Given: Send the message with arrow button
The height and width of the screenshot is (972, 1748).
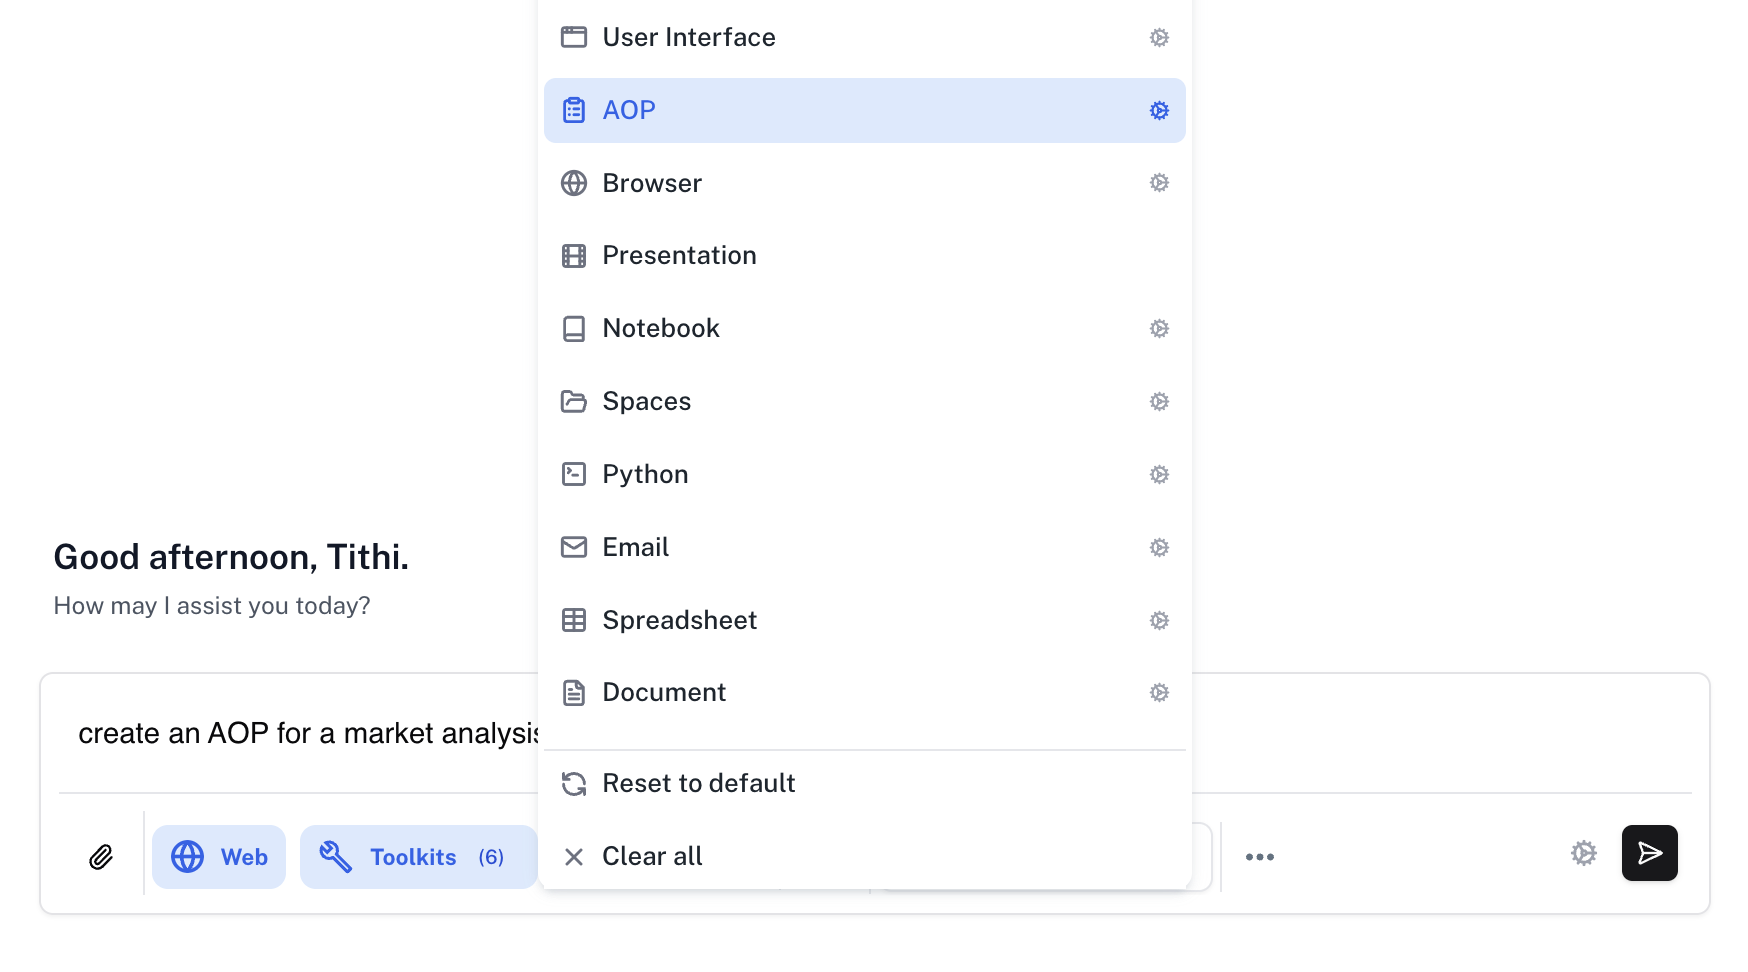Looking at the screenshot, I should click(x=1649, y=853).
